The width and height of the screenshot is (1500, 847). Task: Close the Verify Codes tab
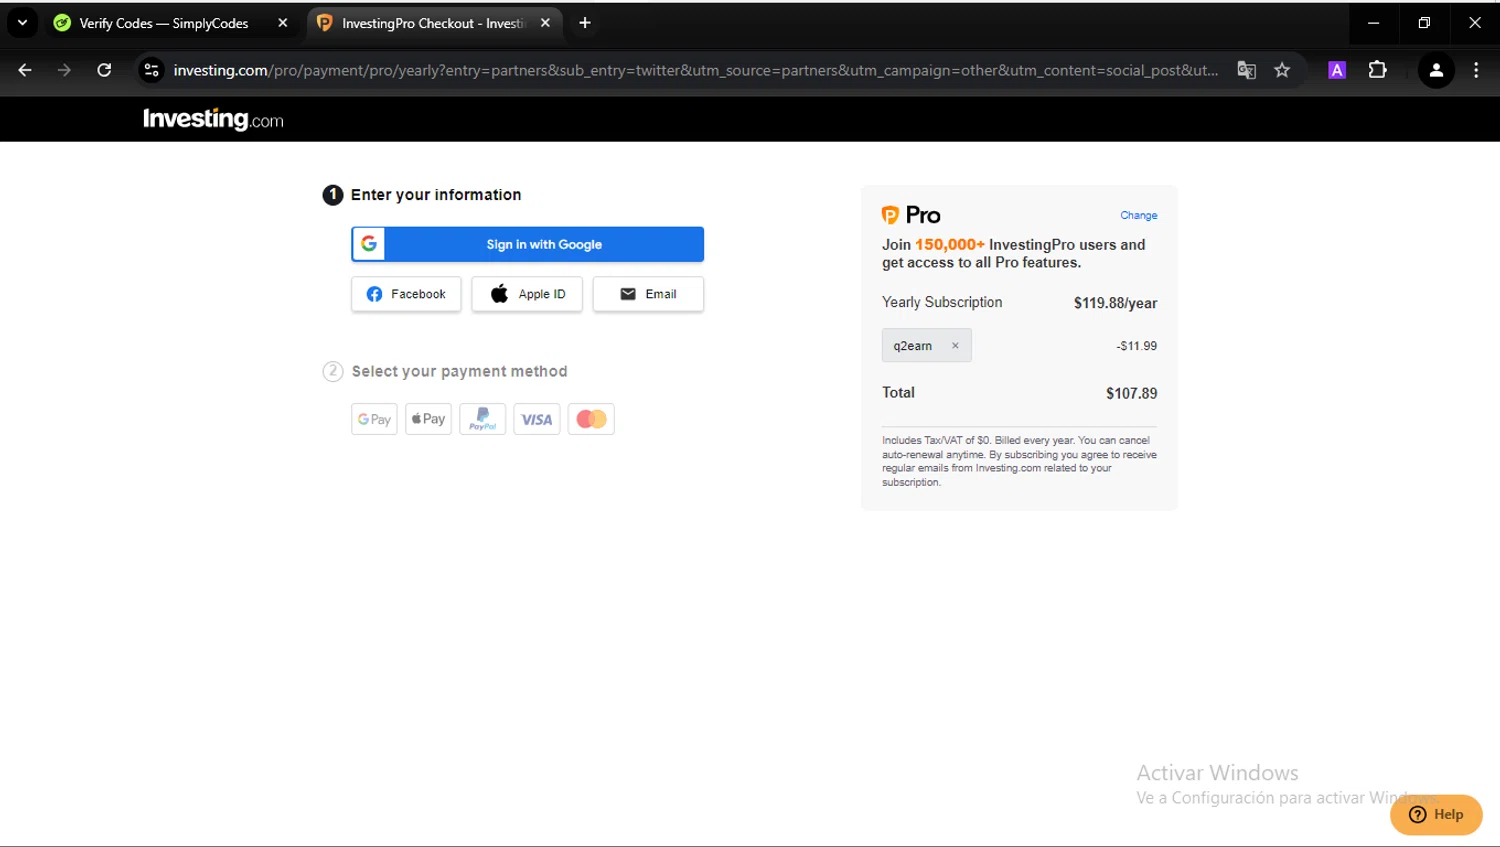click(x=283, y=23)
